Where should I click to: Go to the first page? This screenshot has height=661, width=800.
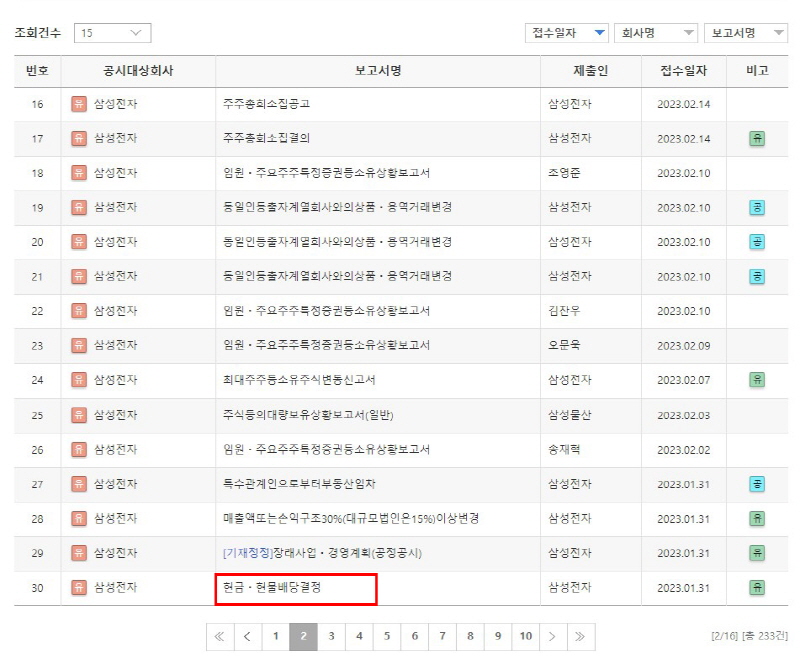(x=220, y=637)
